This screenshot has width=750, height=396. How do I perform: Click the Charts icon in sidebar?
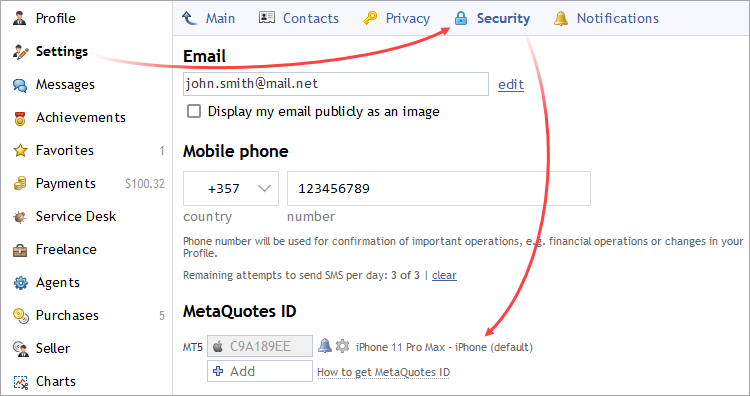pos(20,382)
